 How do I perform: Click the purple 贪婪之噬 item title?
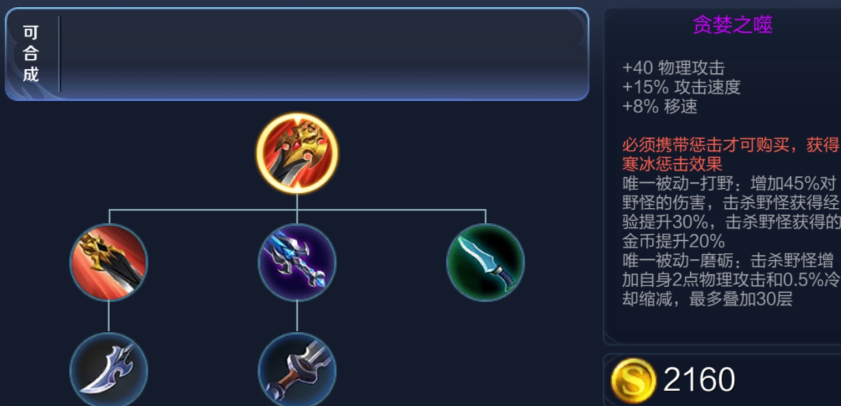732,25
